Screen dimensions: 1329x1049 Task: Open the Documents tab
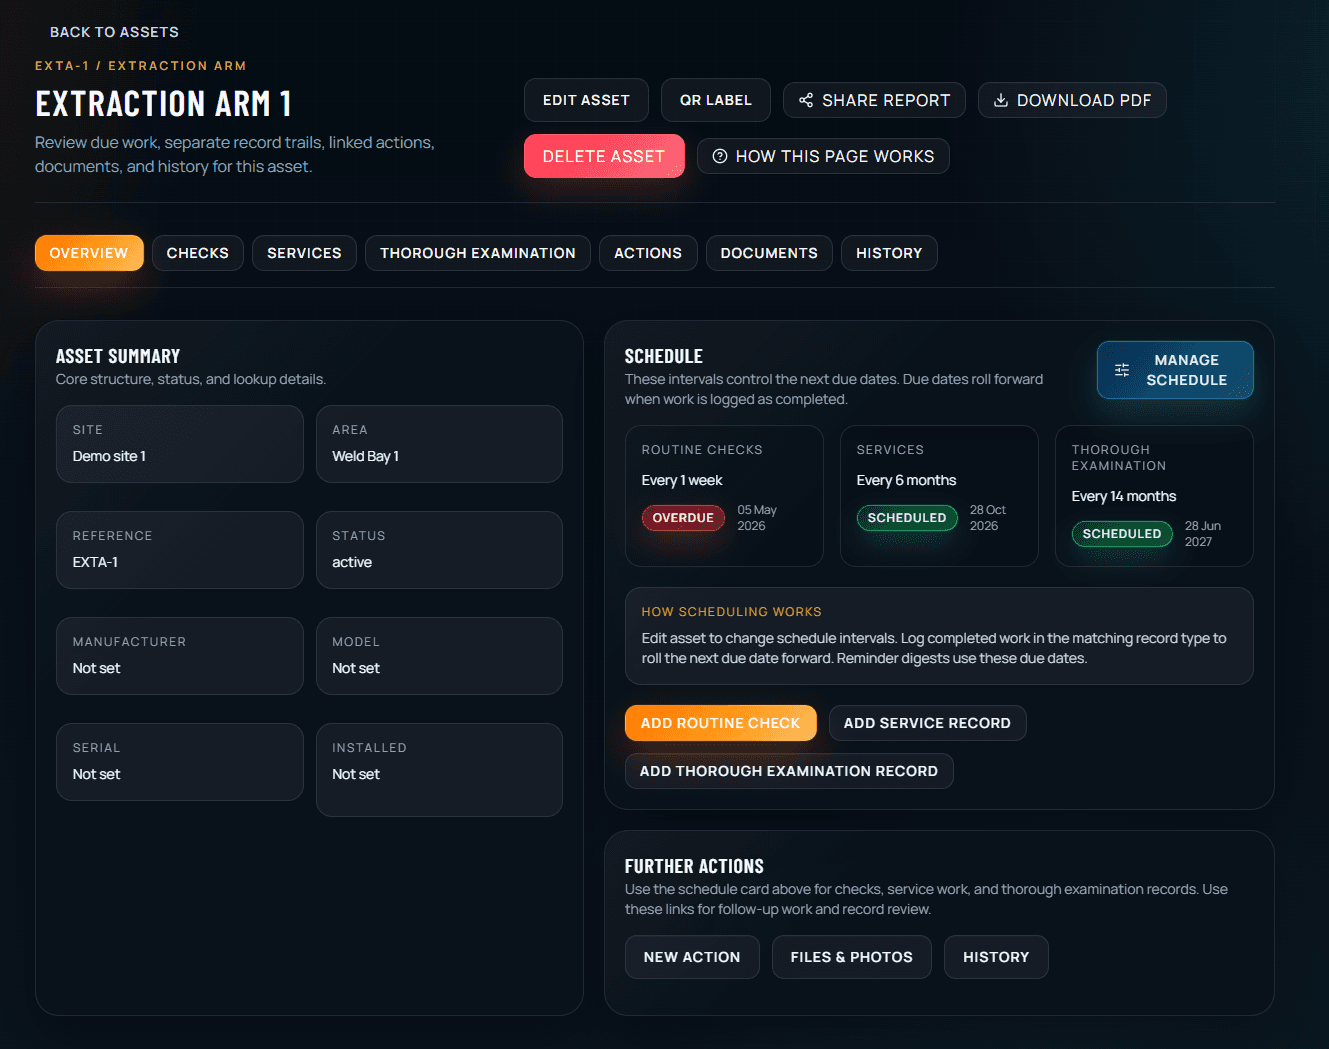point(769,253)
